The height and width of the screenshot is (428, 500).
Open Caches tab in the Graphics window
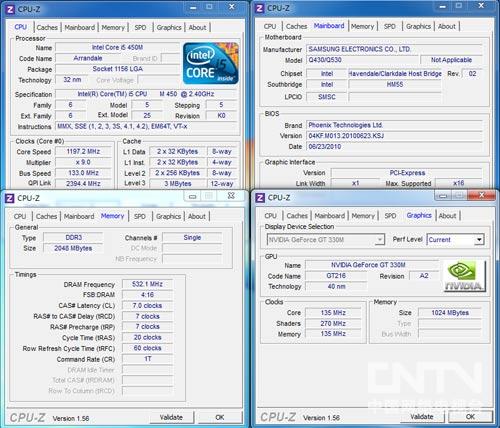[297, 216]
